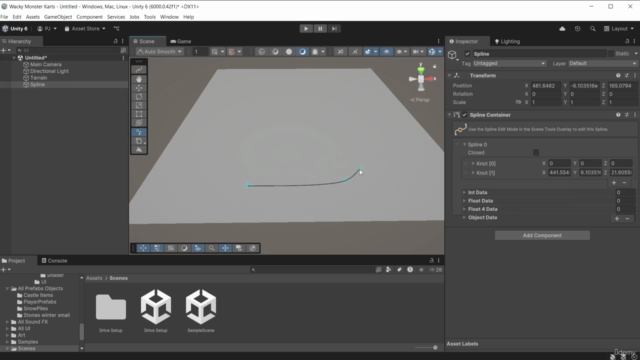
Task: Open the Unity Cloud icon in top bar
Action: pyautogui.click(x=562, y=29)
